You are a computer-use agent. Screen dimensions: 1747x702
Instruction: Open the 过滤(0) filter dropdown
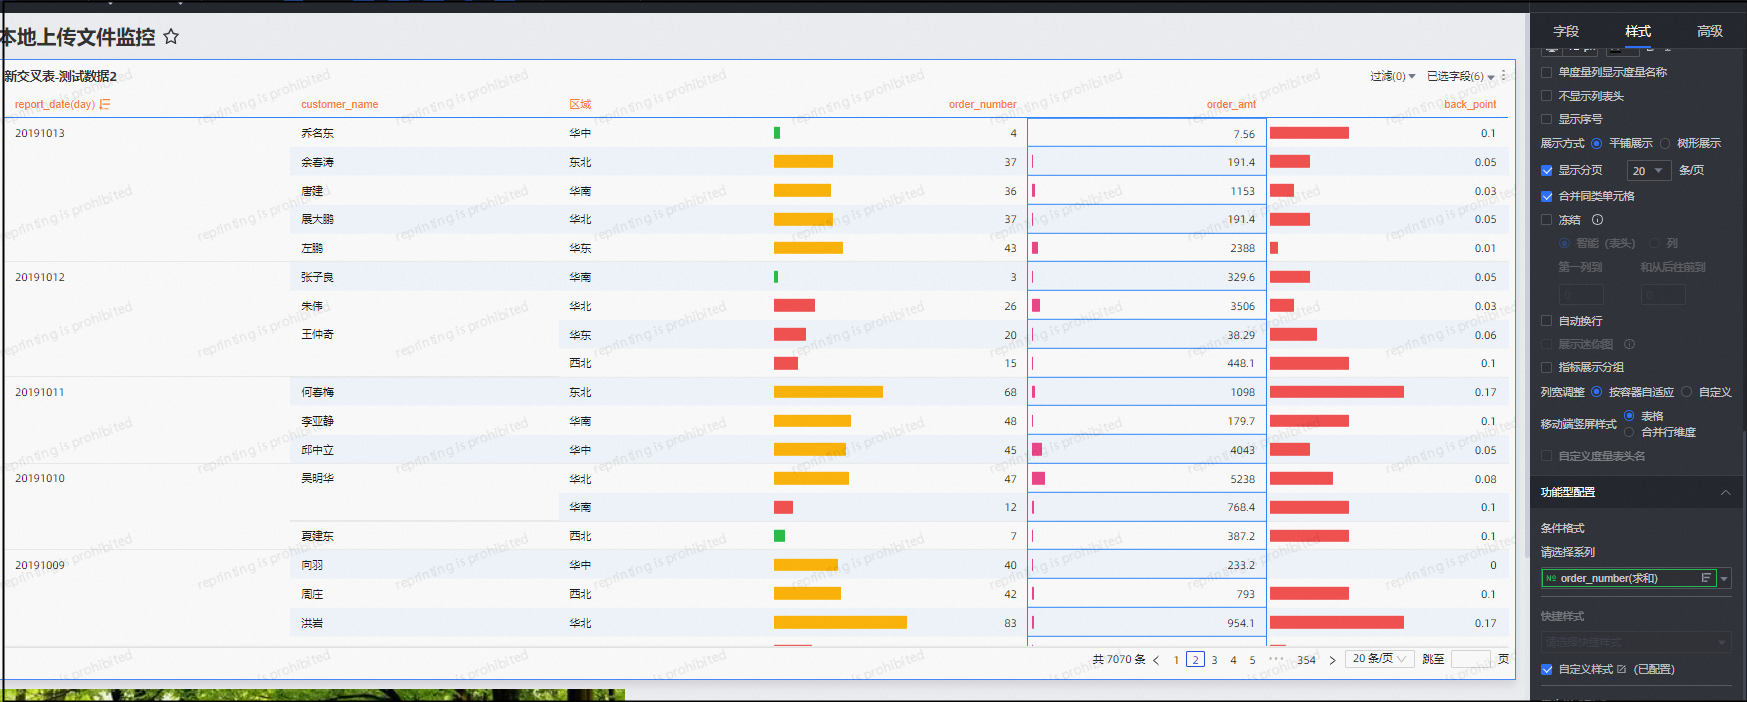click(x=1392, y=76)
